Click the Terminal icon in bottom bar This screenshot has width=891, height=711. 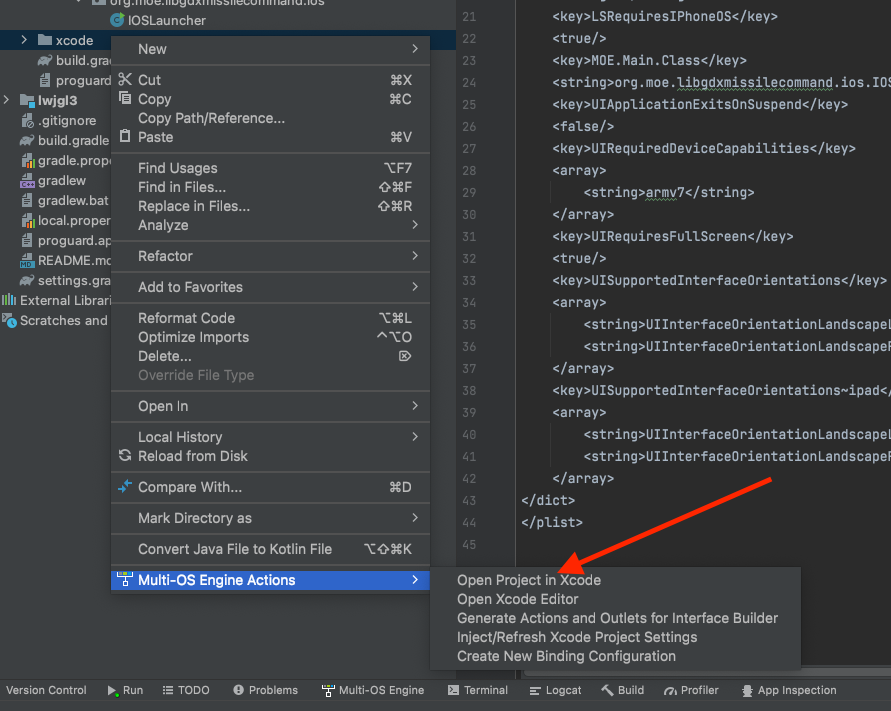tap(453, 690)
